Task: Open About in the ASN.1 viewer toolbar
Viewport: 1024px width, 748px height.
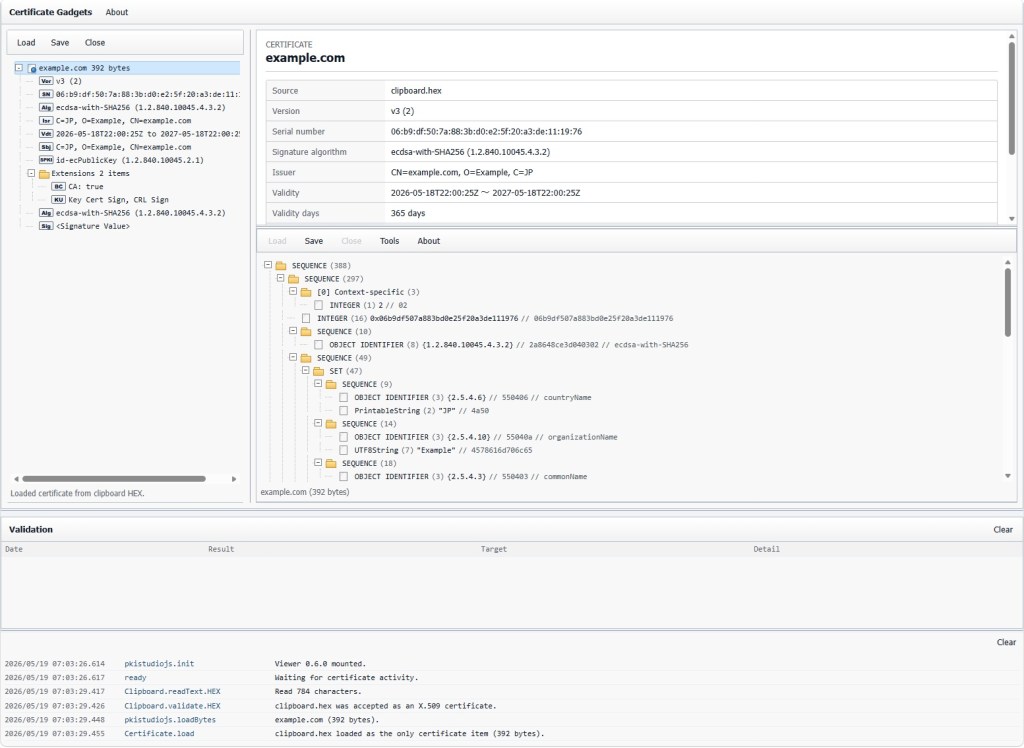Action: point(428,241)
